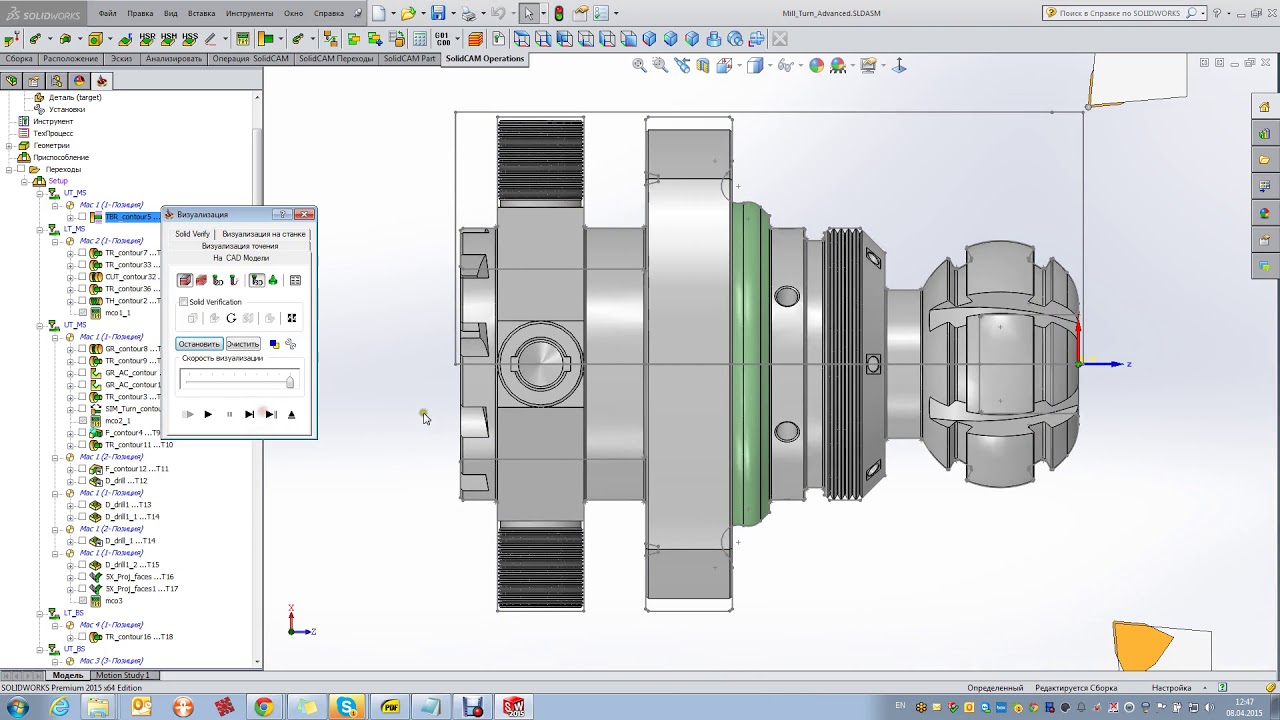Open Skype from the taskbar
This screenshot has height=720, width=1280.
pyautogui.click(x=347, y=707)
